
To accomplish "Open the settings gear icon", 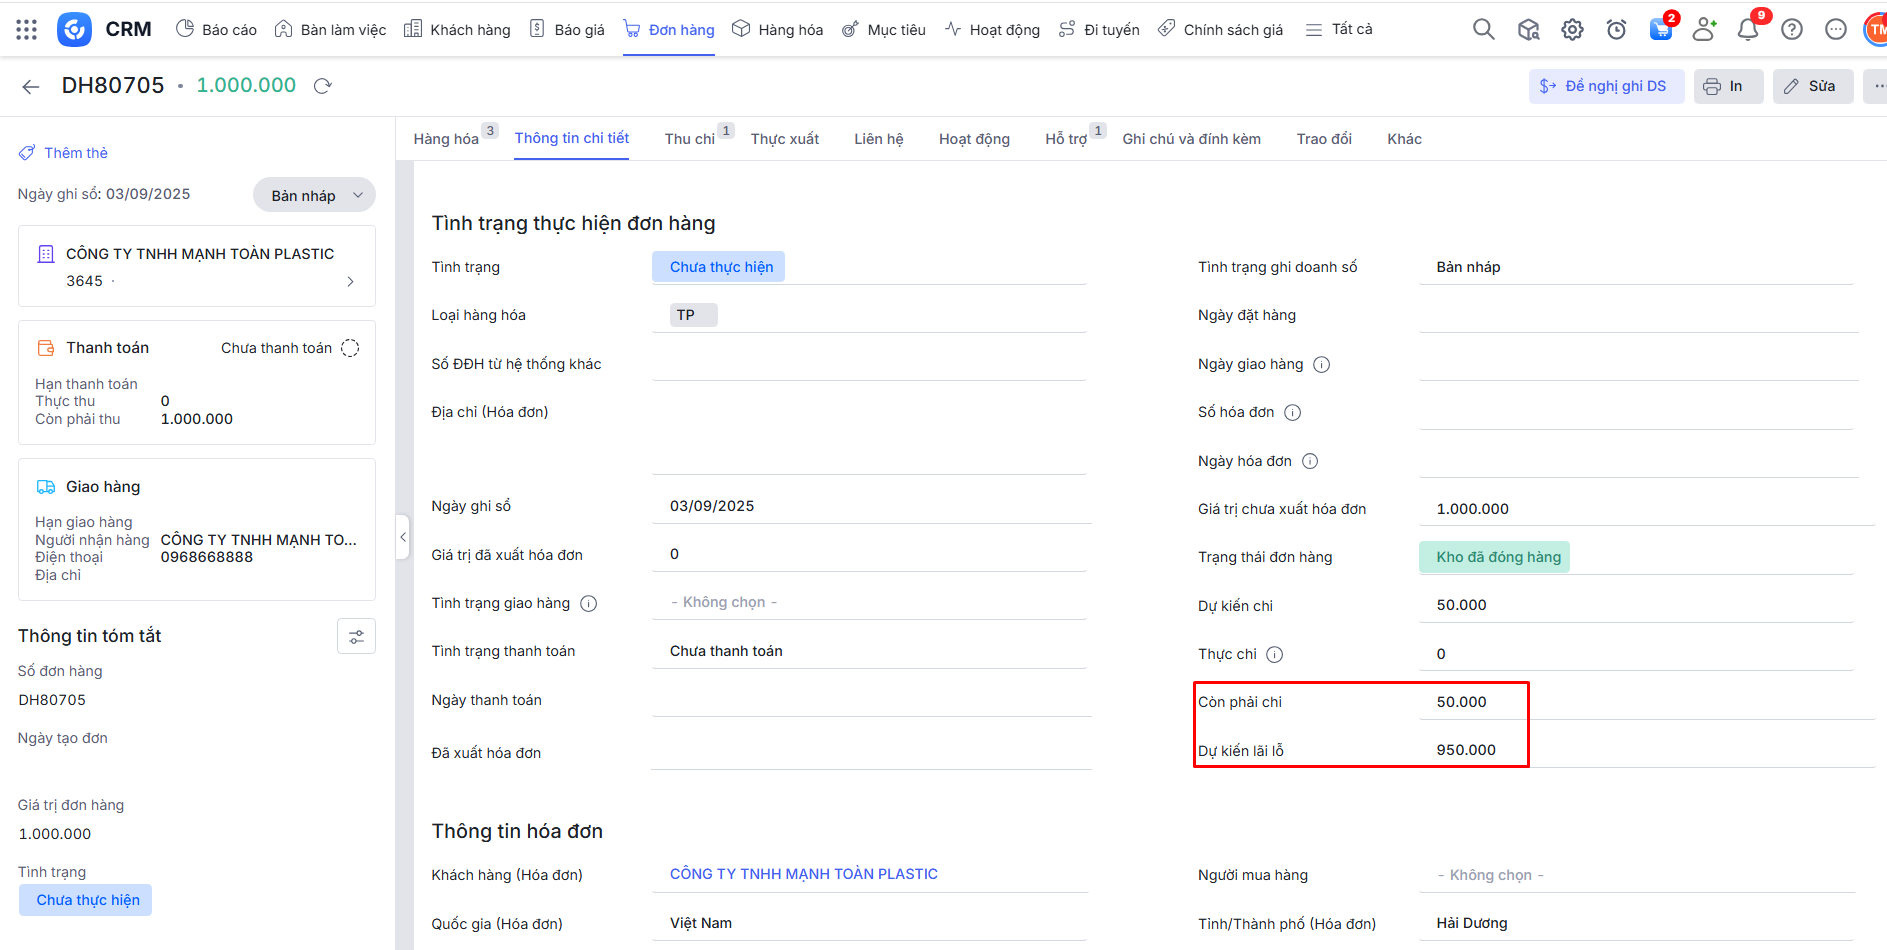I will tap(1572, 30).
